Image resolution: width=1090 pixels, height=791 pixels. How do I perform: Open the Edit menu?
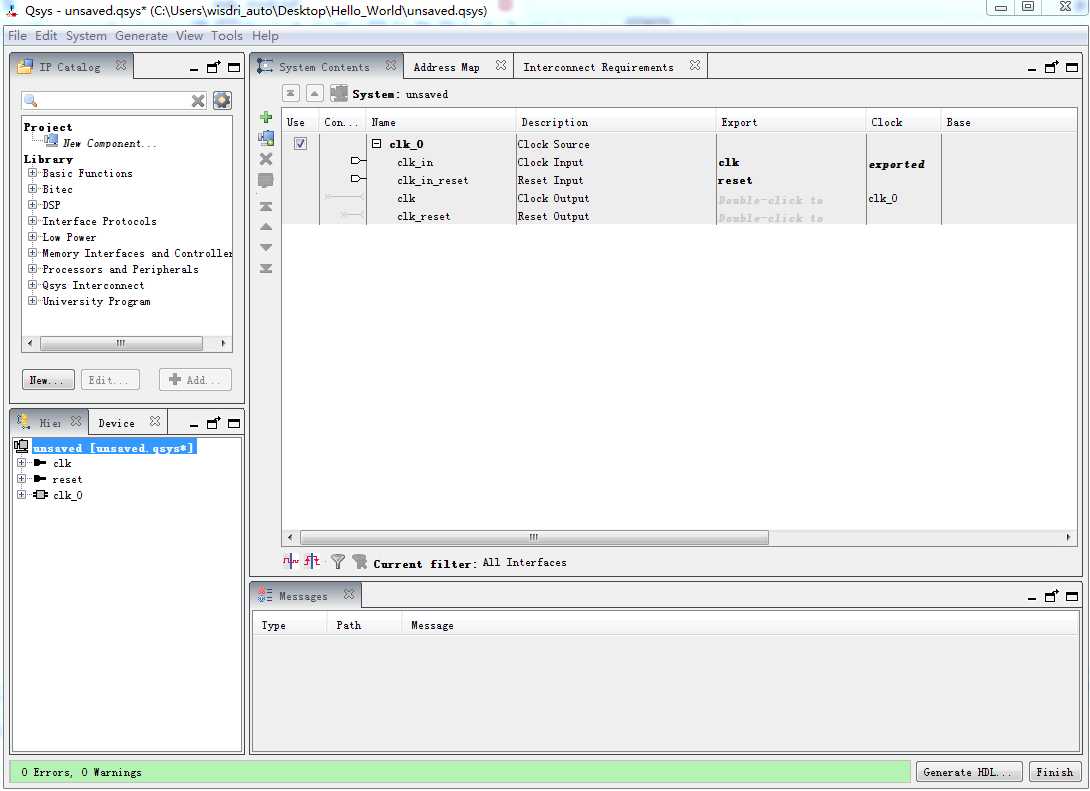(x=46, y=35)
